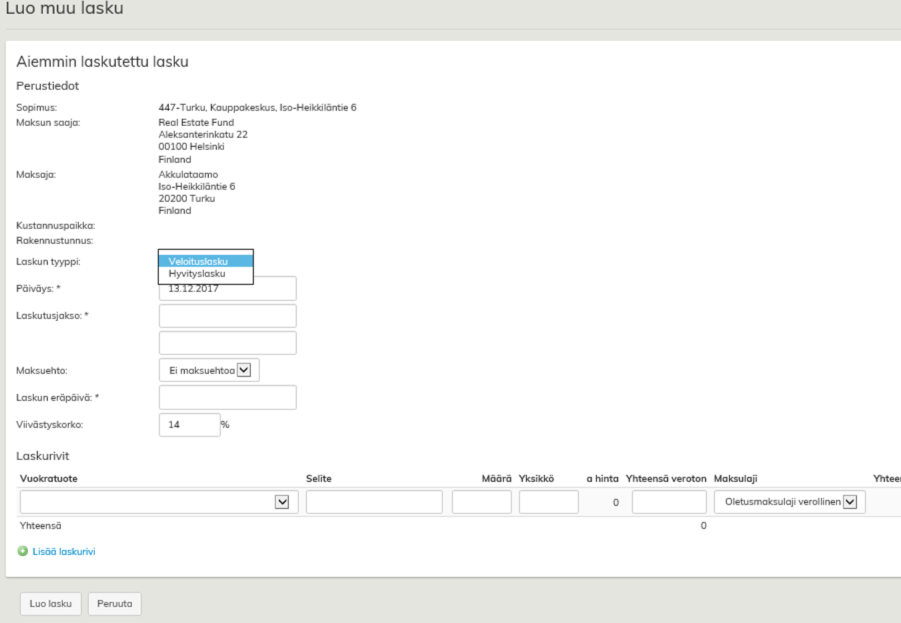Select the Viivästyskorko percentage field
This screenshot has height=623, width=901.
(189, 424)
